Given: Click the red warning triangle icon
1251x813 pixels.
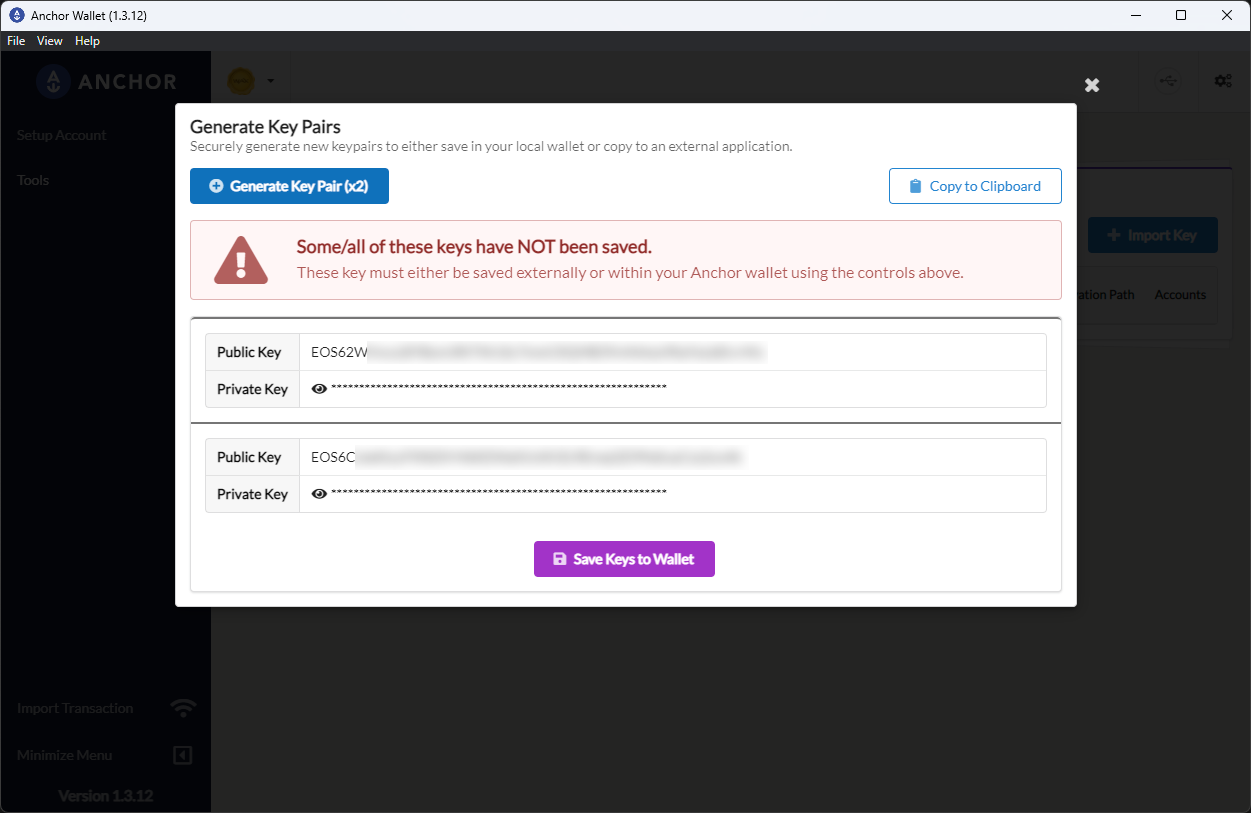Looking at the screenshot, I should pyautogui.click(x=241, y=260).
